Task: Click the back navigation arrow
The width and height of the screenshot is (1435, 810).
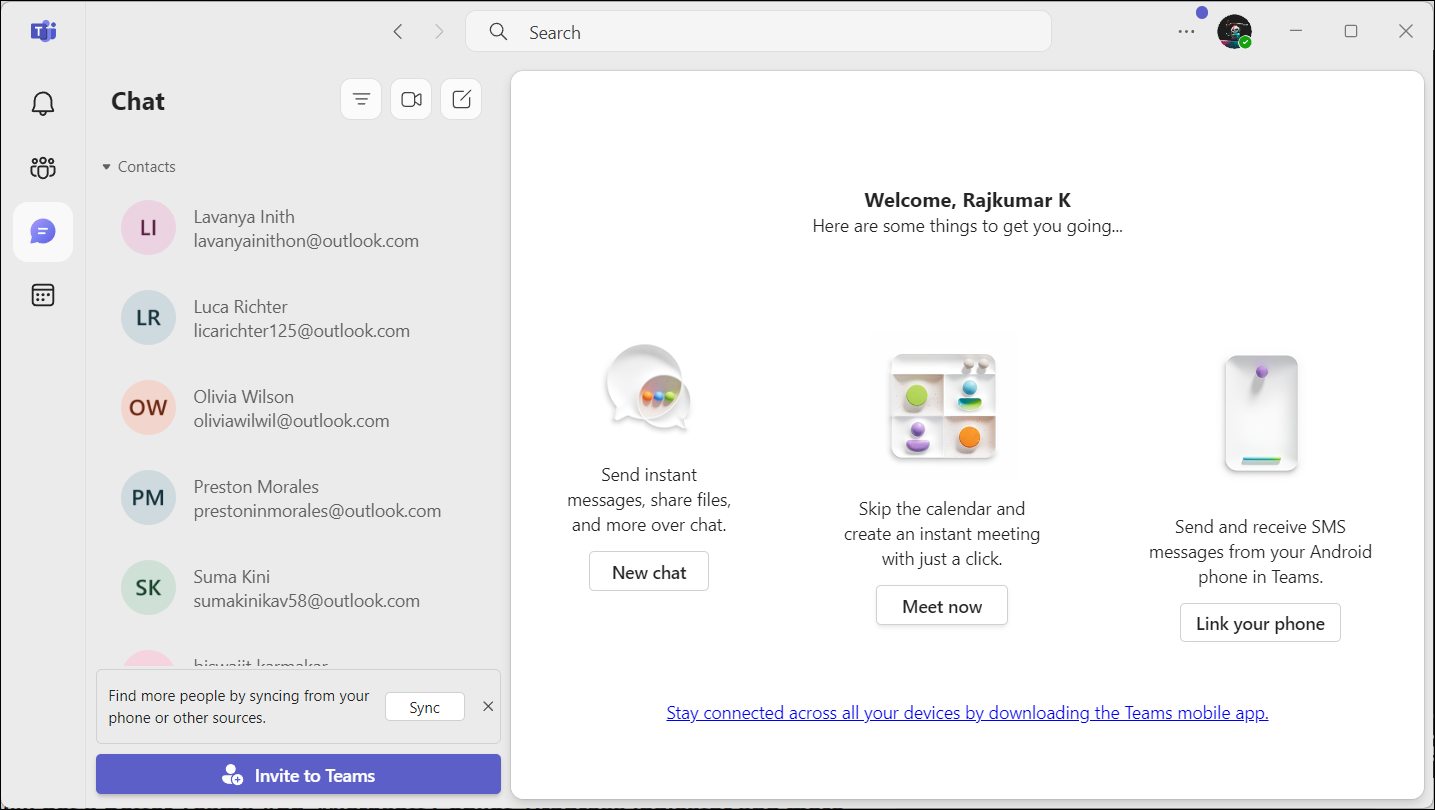Action: coord(398,32)
